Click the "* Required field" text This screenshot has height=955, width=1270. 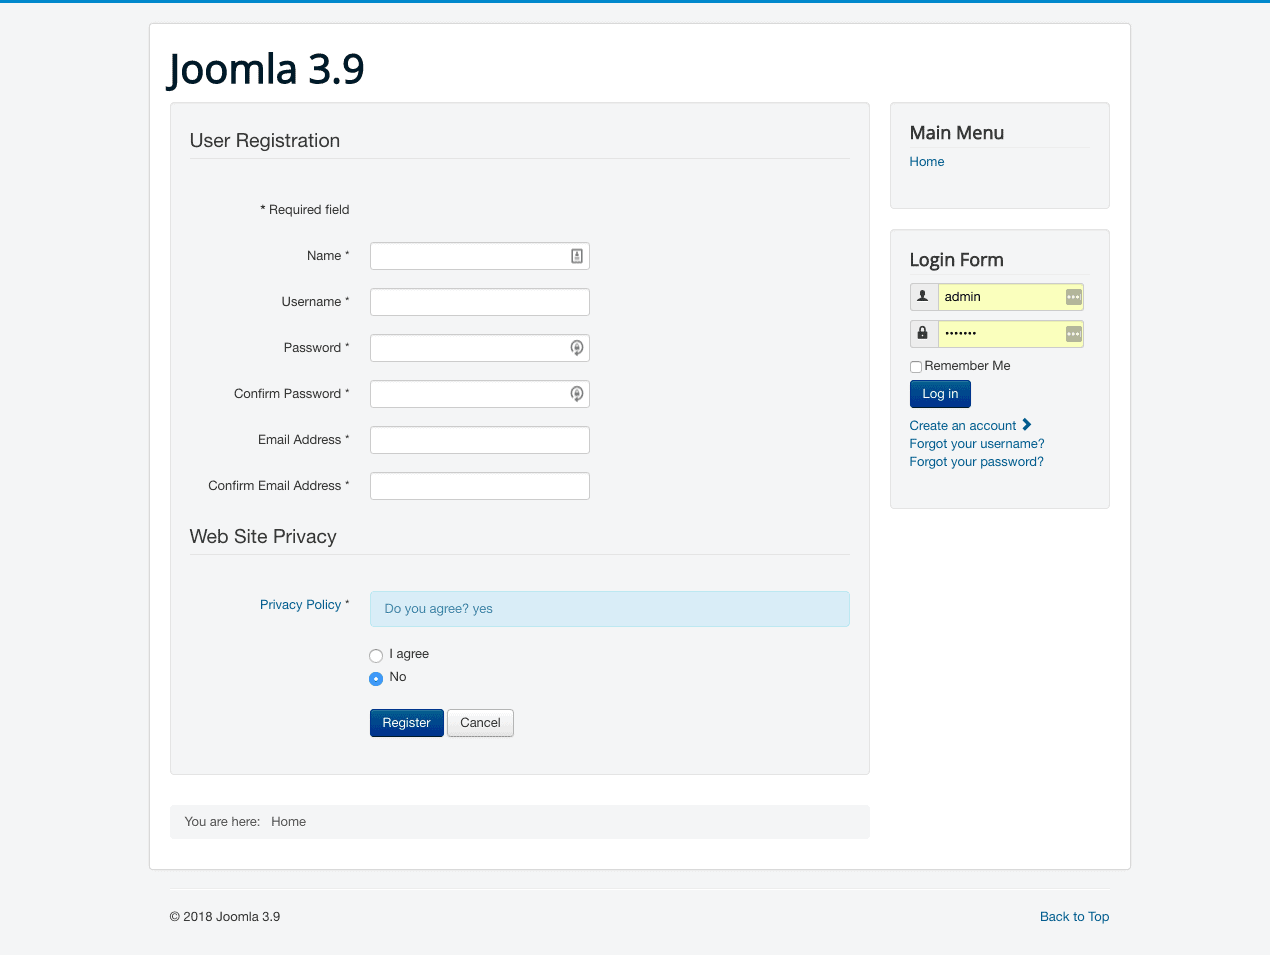[x=305, y=210]
